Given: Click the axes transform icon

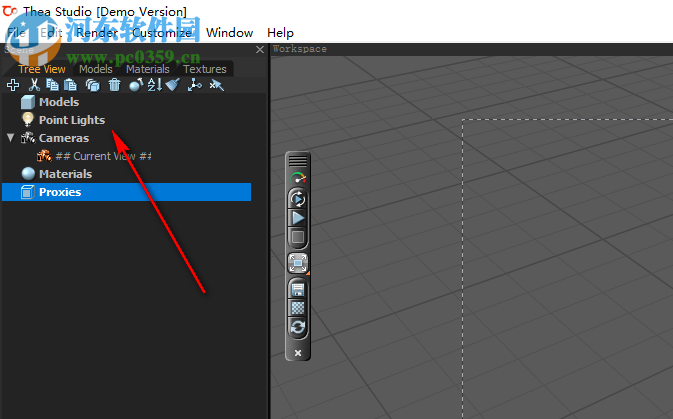Looking at the screenshot, I should 194,85.
